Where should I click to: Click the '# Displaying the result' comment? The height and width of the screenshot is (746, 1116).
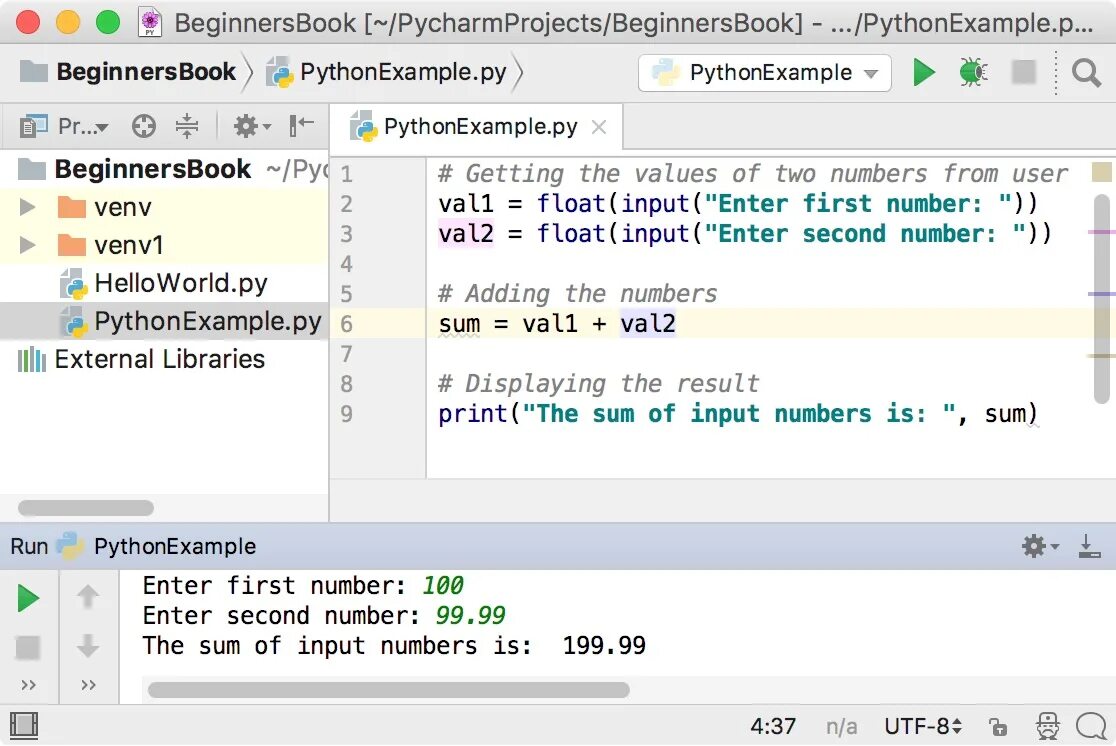[599, 384]
